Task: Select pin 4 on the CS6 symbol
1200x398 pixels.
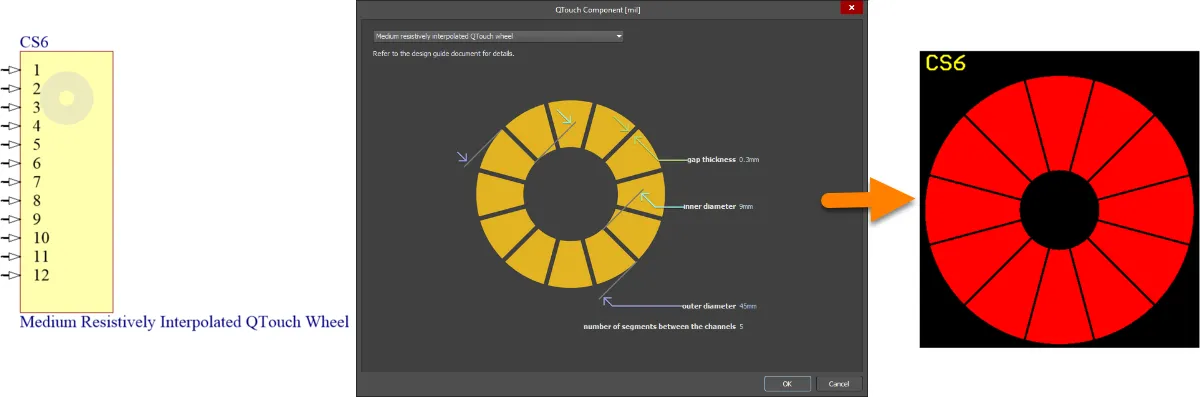Action: click(20, 126)
